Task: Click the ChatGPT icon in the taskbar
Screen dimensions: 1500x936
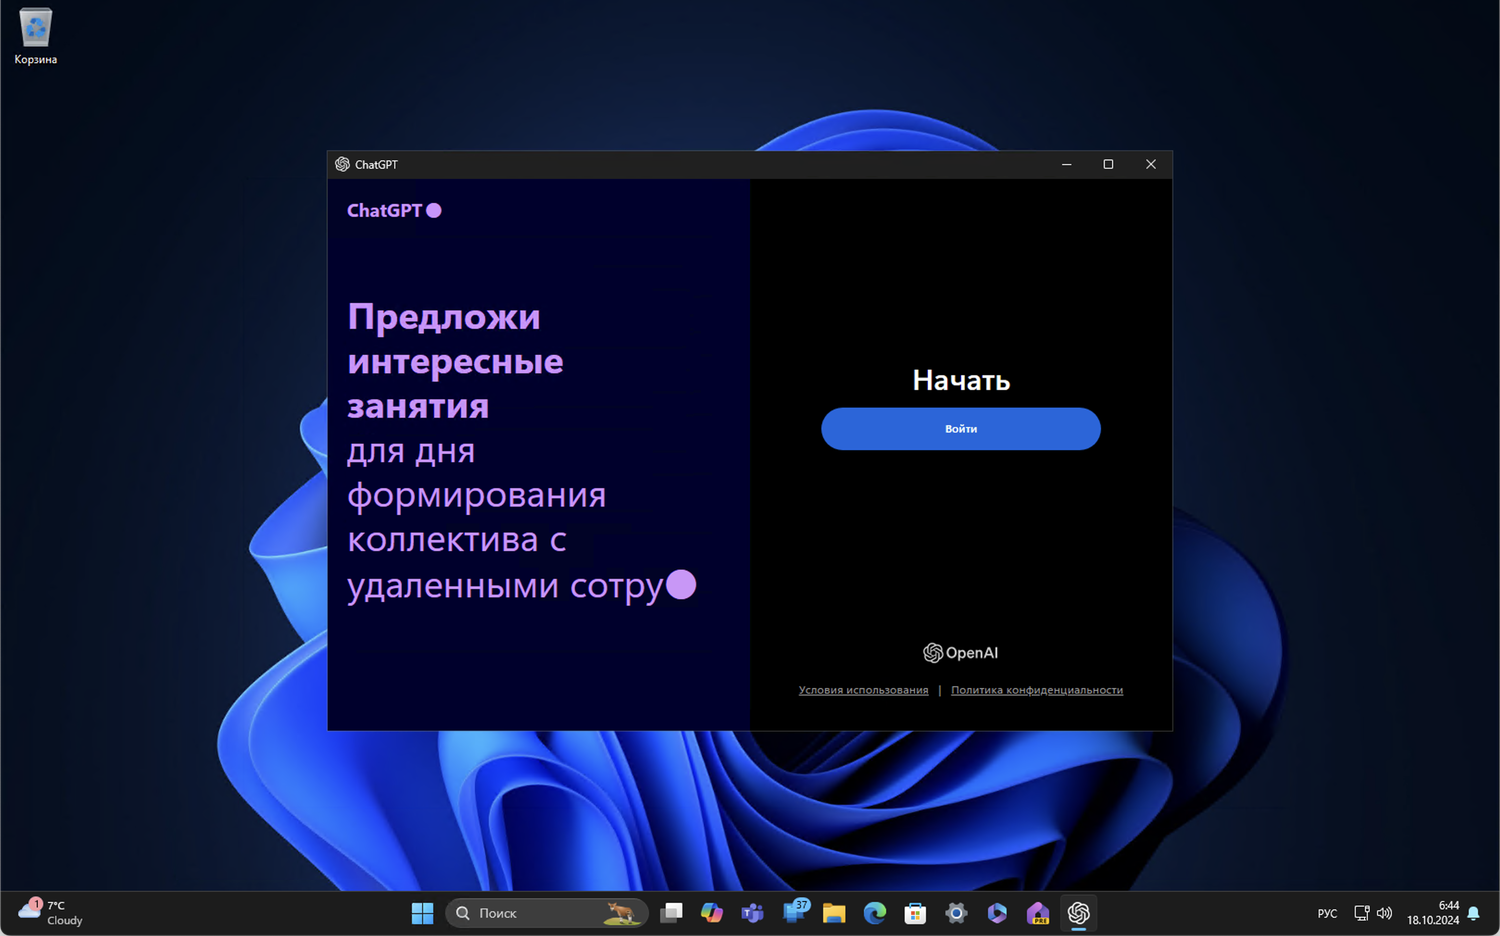Action: click(x=1078, y=913)
